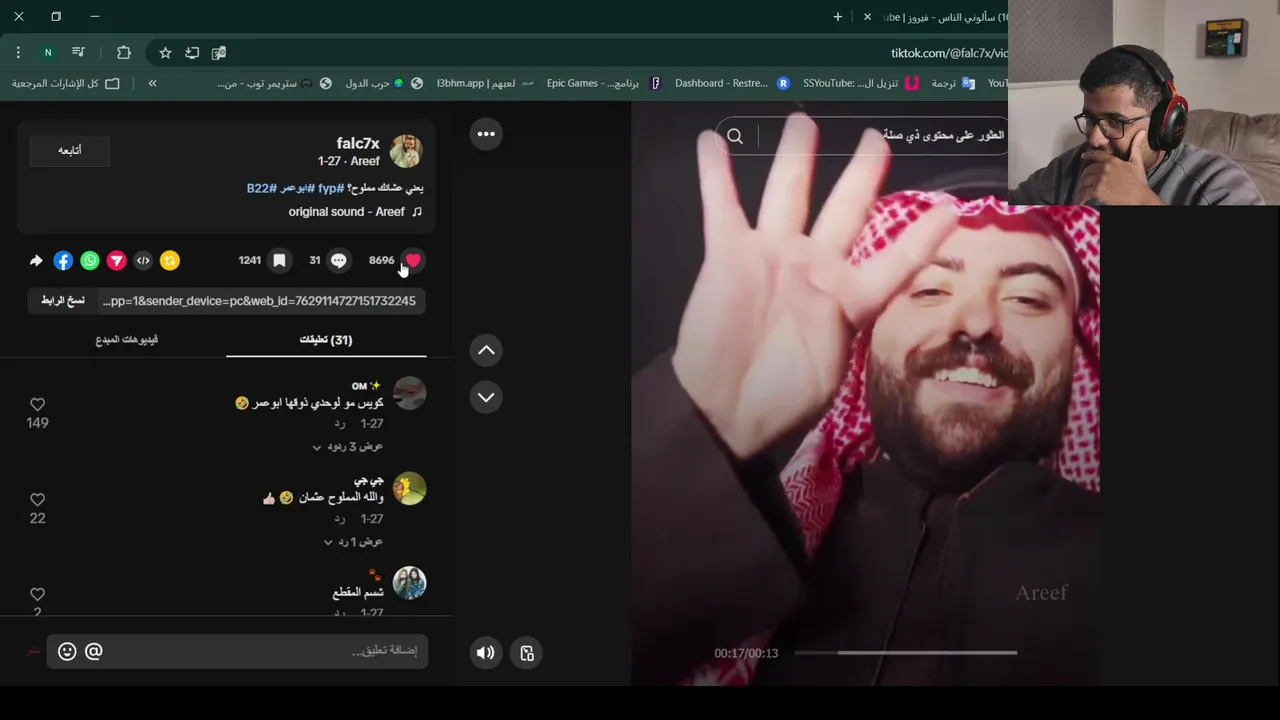Open falc7x profile avatar
The height and width of the screenshot is (720, 1280).
(x=406, y=151)
